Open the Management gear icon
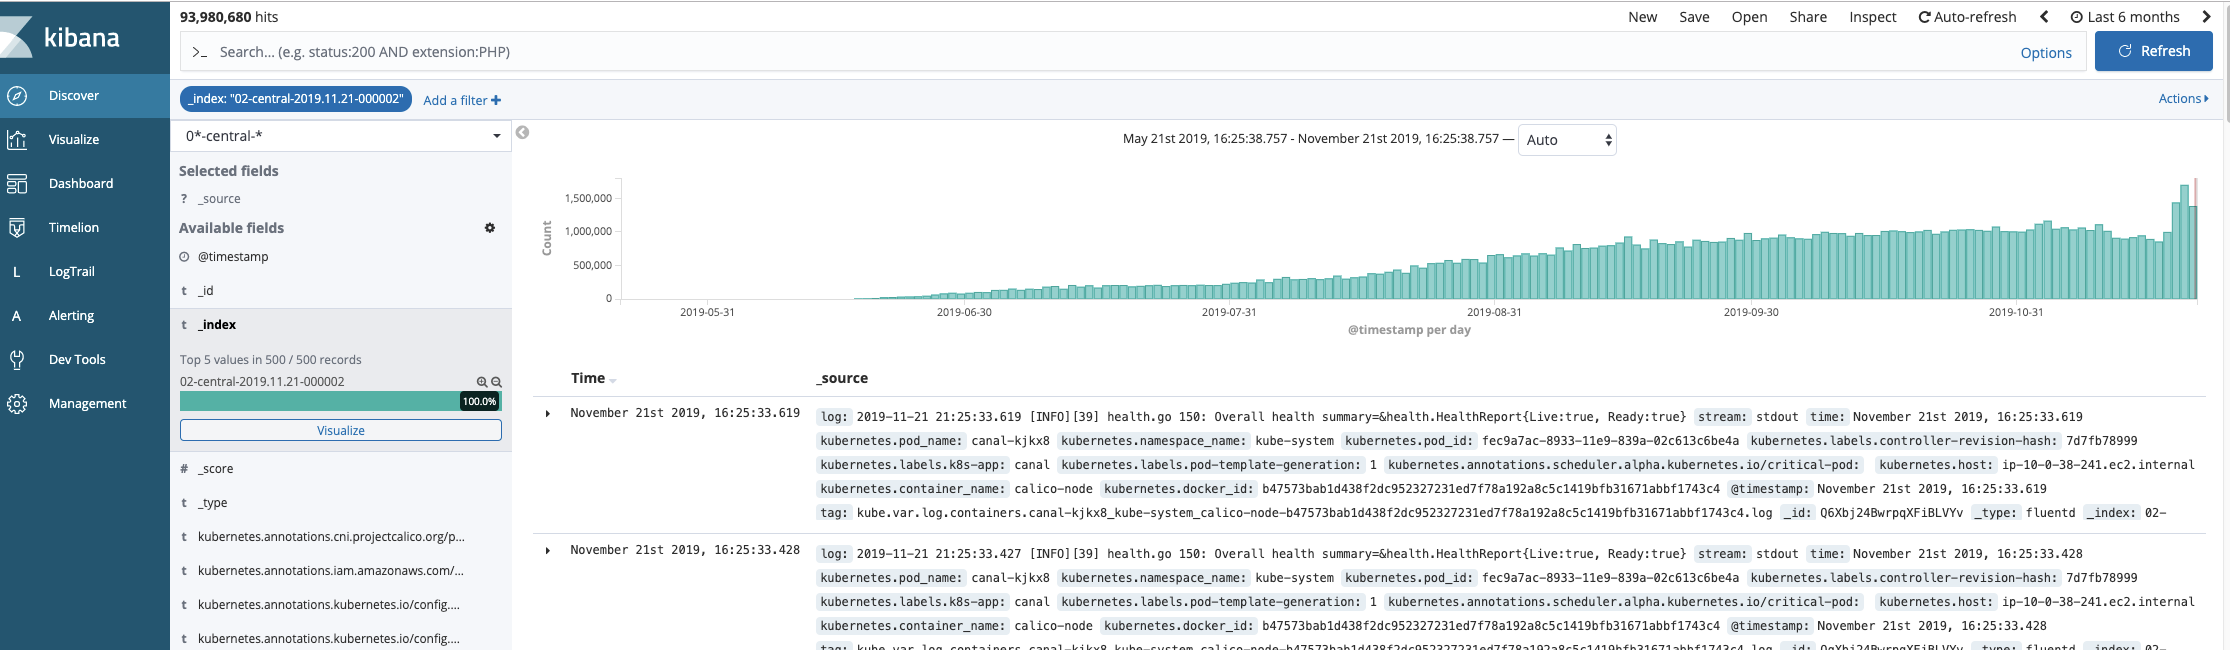The height and width of the screenshot is (650, 2230). [x=17, y=404]
